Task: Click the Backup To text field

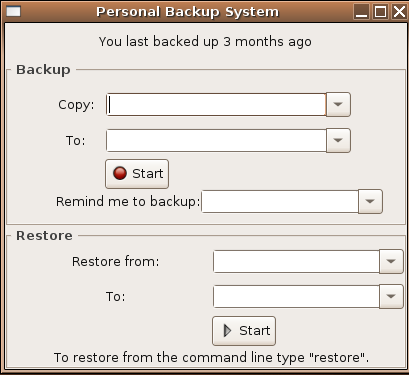Action: pyautogui.click(x=216, y=140)
